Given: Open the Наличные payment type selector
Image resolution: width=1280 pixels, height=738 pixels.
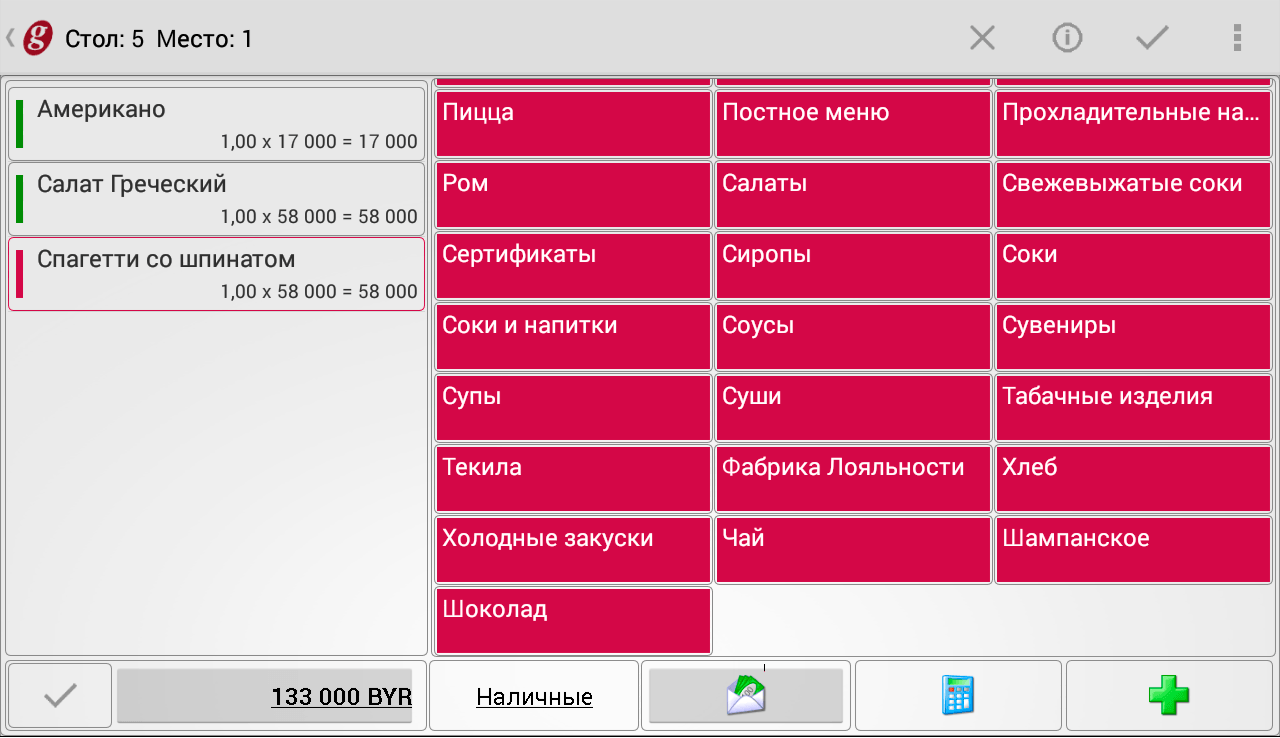Looking at the screenshot, I should pyautogui.click(x=534, y=696).
